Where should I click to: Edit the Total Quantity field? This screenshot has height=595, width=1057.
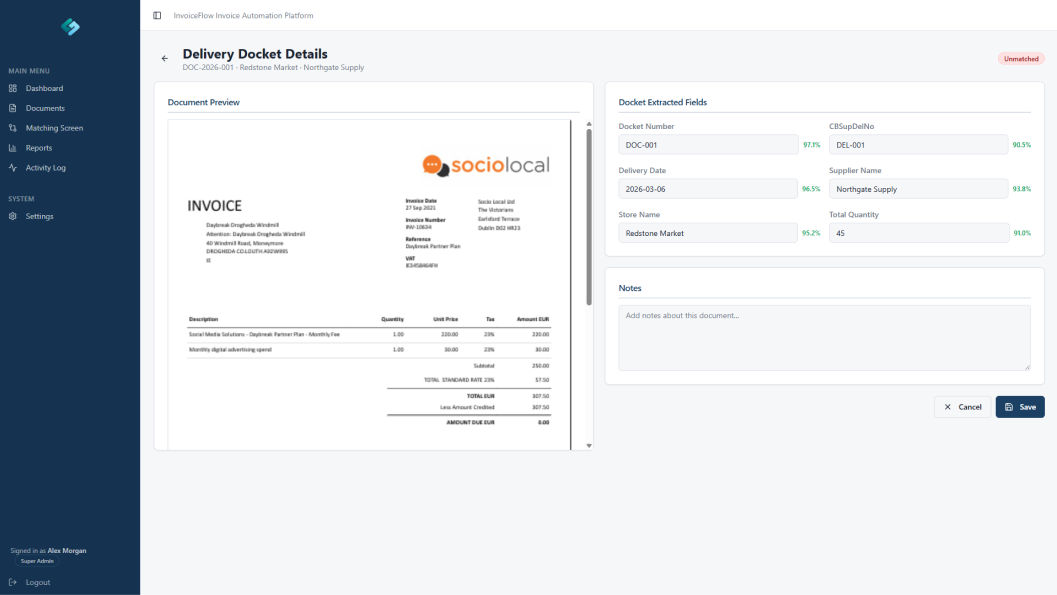click(x=919, y=233)
